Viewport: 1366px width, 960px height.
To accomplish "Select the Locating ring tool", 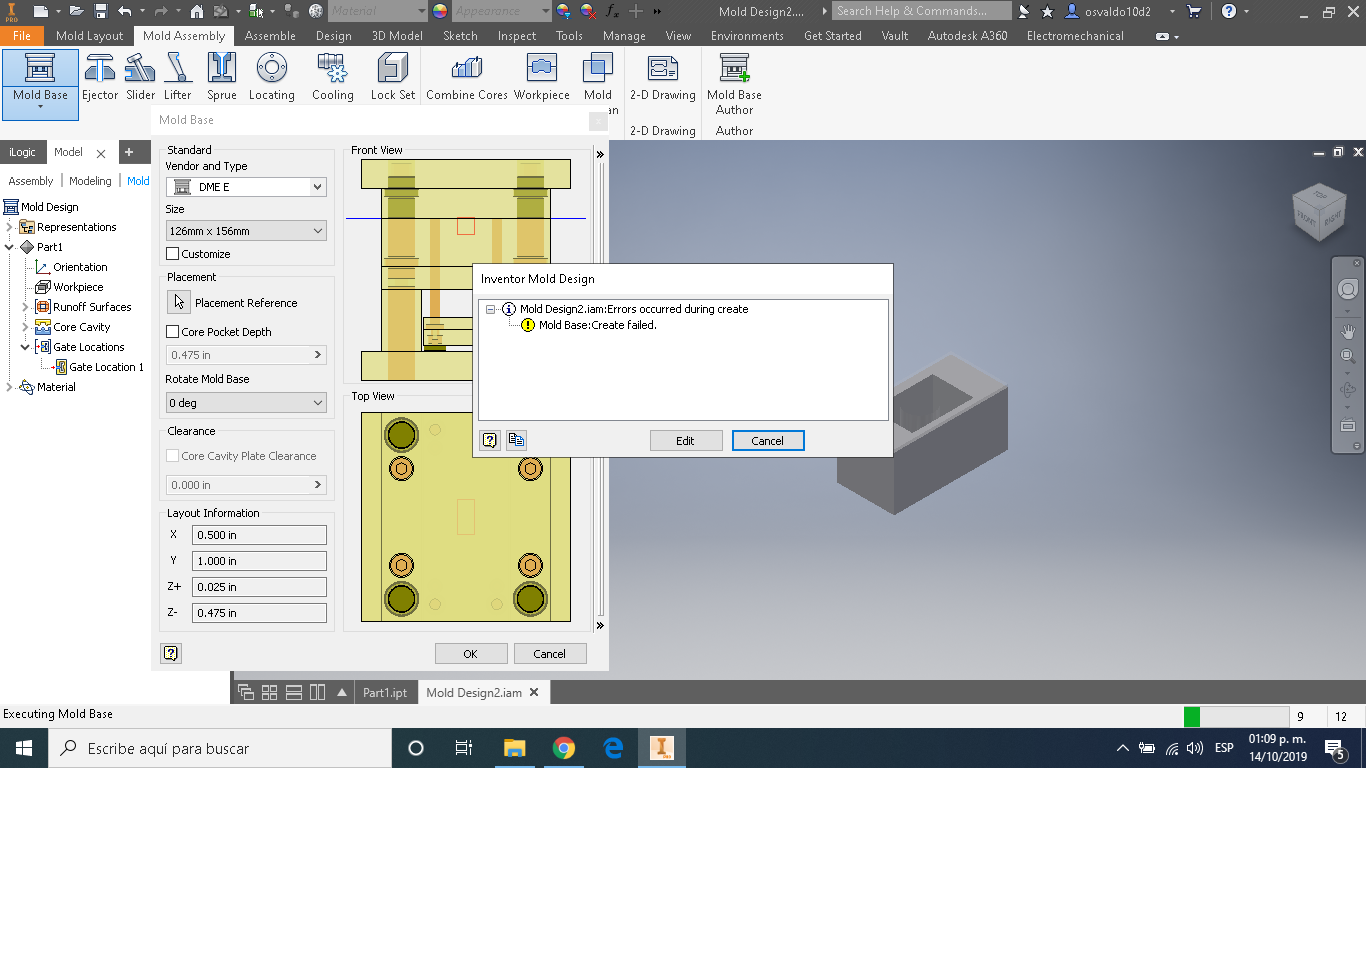I will [271, 77].
